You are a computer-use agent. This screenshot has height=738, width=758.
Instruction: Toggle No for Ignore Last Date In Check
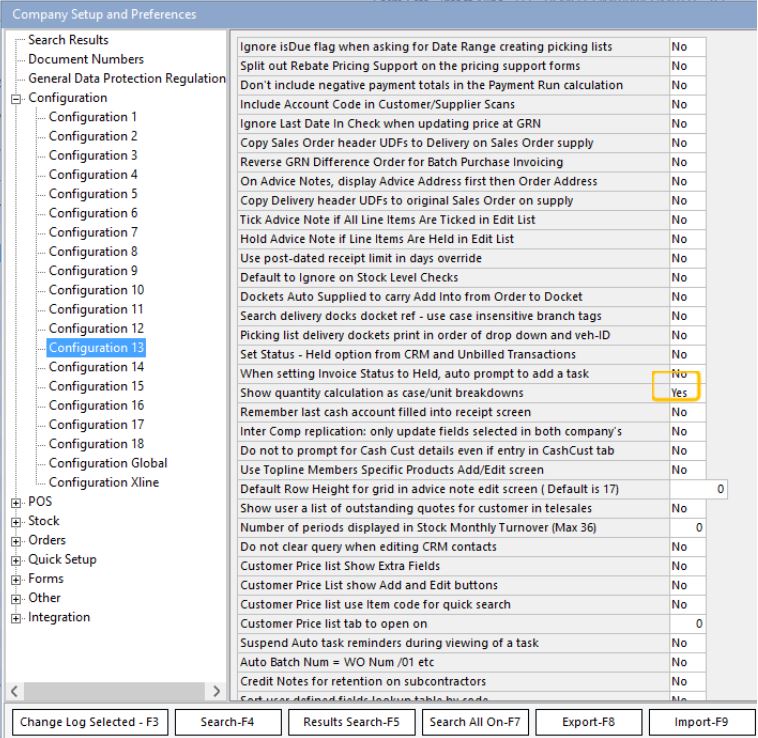click(687, 124)
